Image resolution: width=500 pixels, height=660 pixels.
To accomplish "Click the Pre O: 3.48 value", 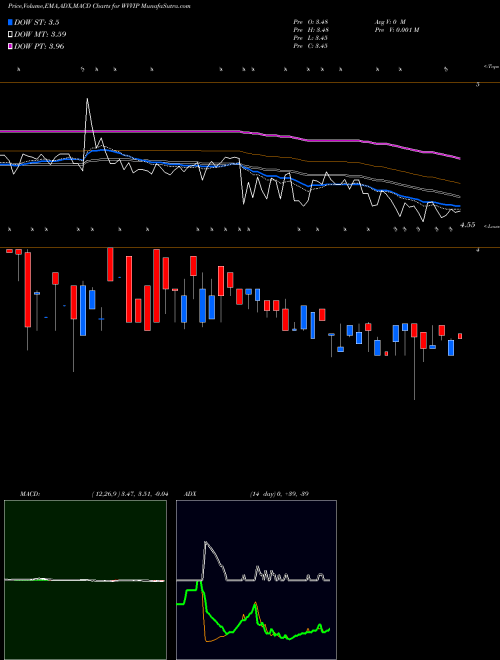I will 311,22.
